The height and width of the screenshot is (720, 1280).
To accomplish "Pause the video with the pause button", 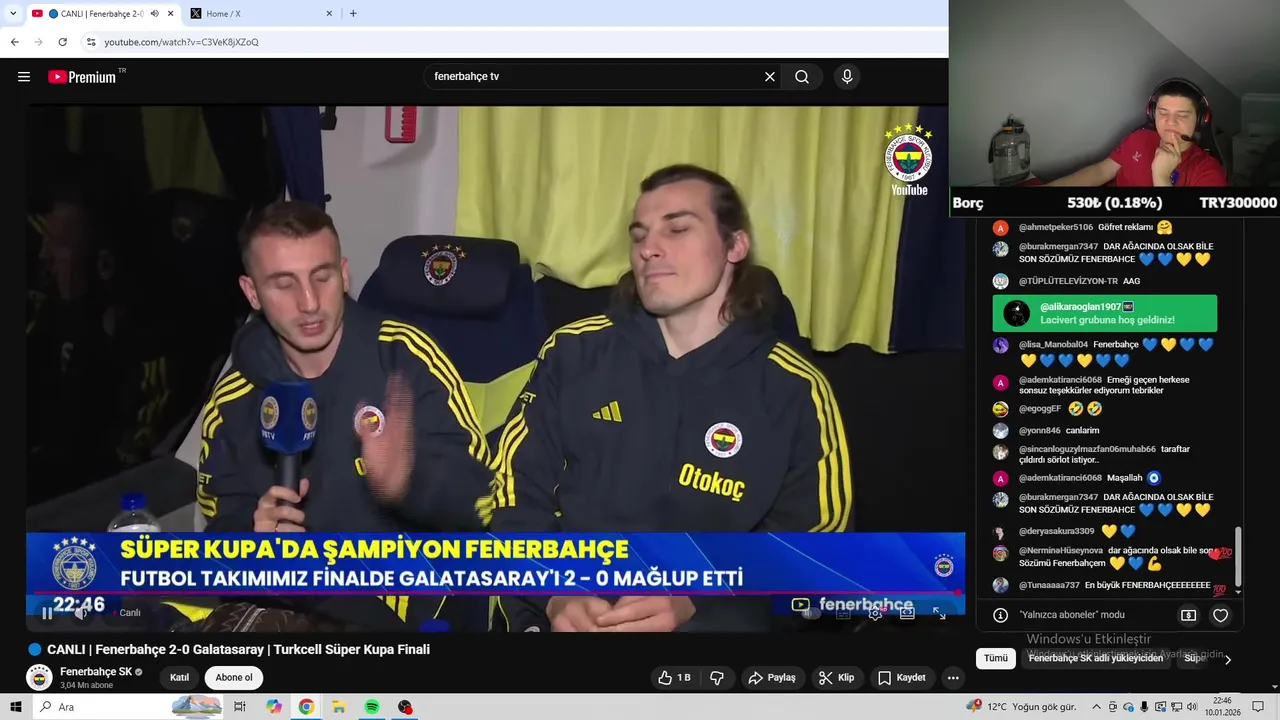I will coord(47,613).
